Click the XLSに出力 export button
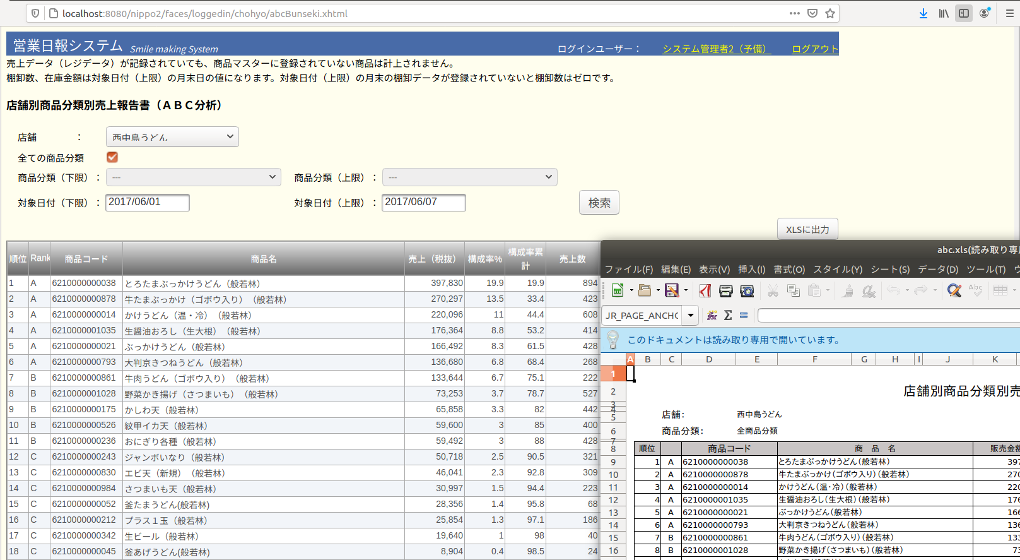The width and height of the screenshot is (1020, 560). point(807,230)
